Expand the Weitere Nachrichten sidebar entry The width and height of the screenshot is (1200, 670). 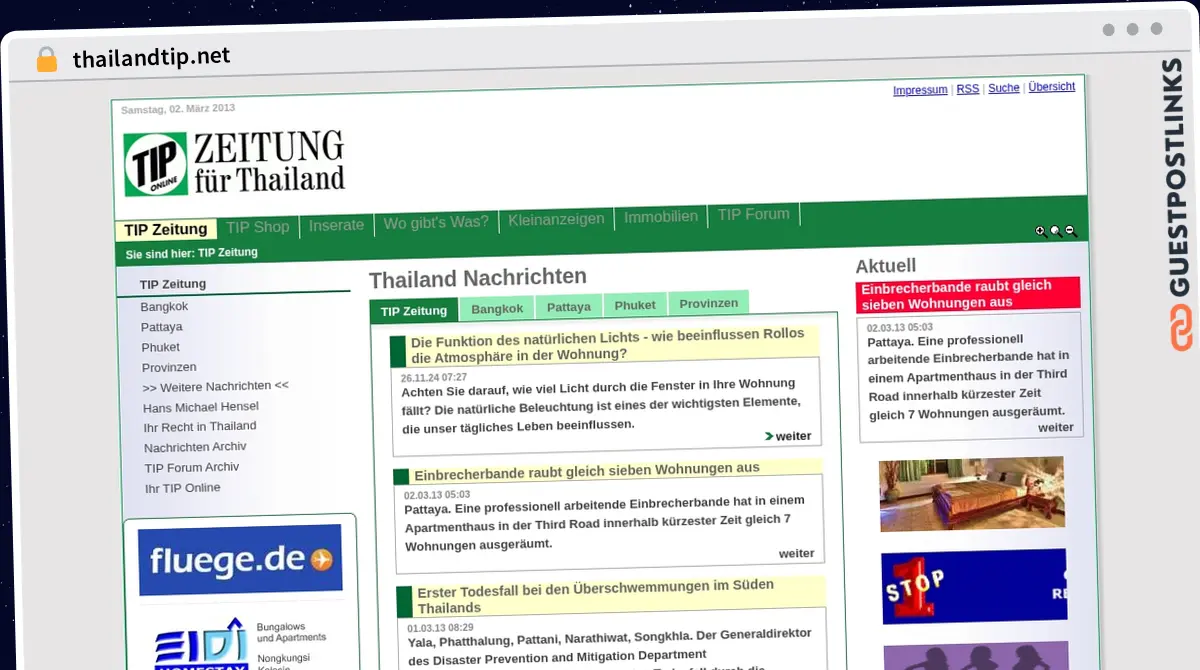coord(214,386)
